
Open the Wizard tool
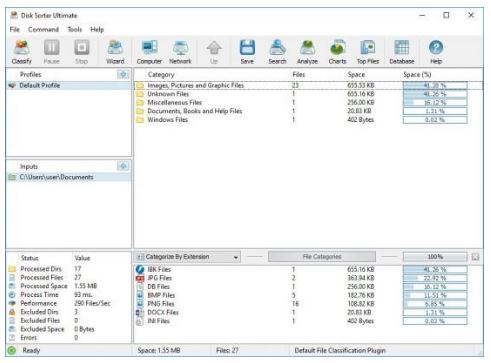coord(115,52)
